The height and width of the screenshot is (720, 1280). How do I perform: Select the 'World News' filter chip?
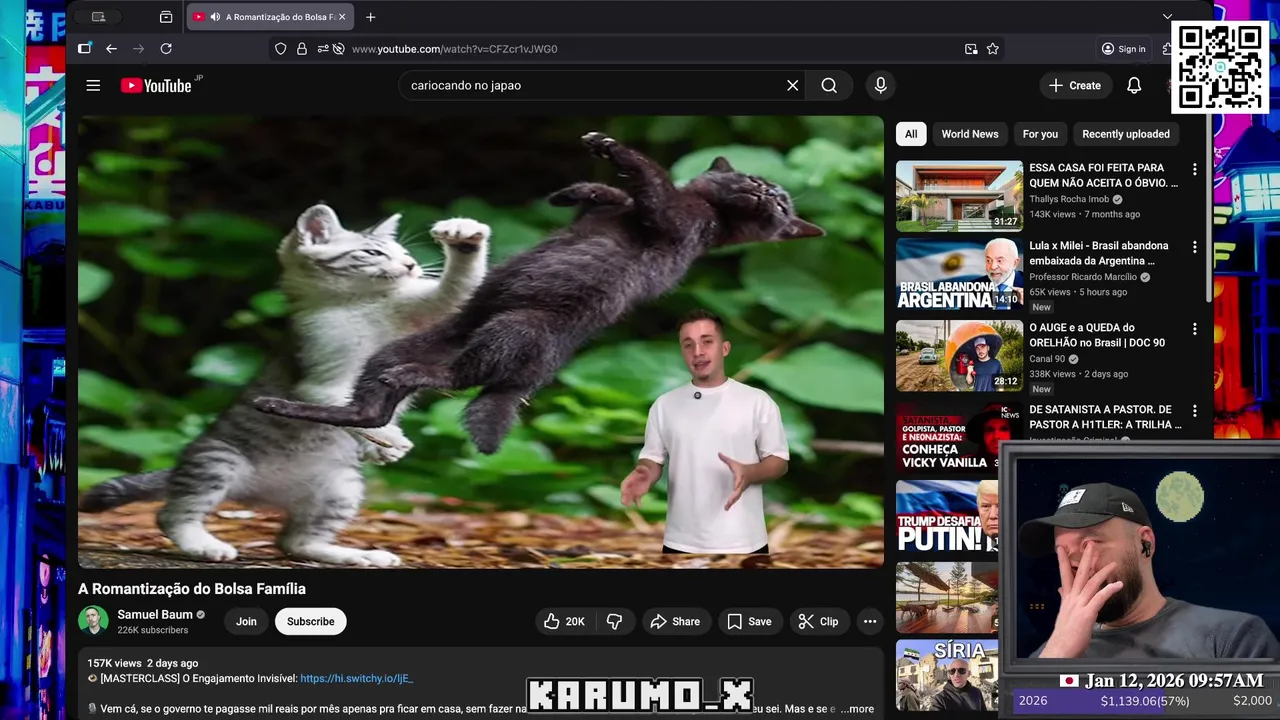click(x=969, y=134)
